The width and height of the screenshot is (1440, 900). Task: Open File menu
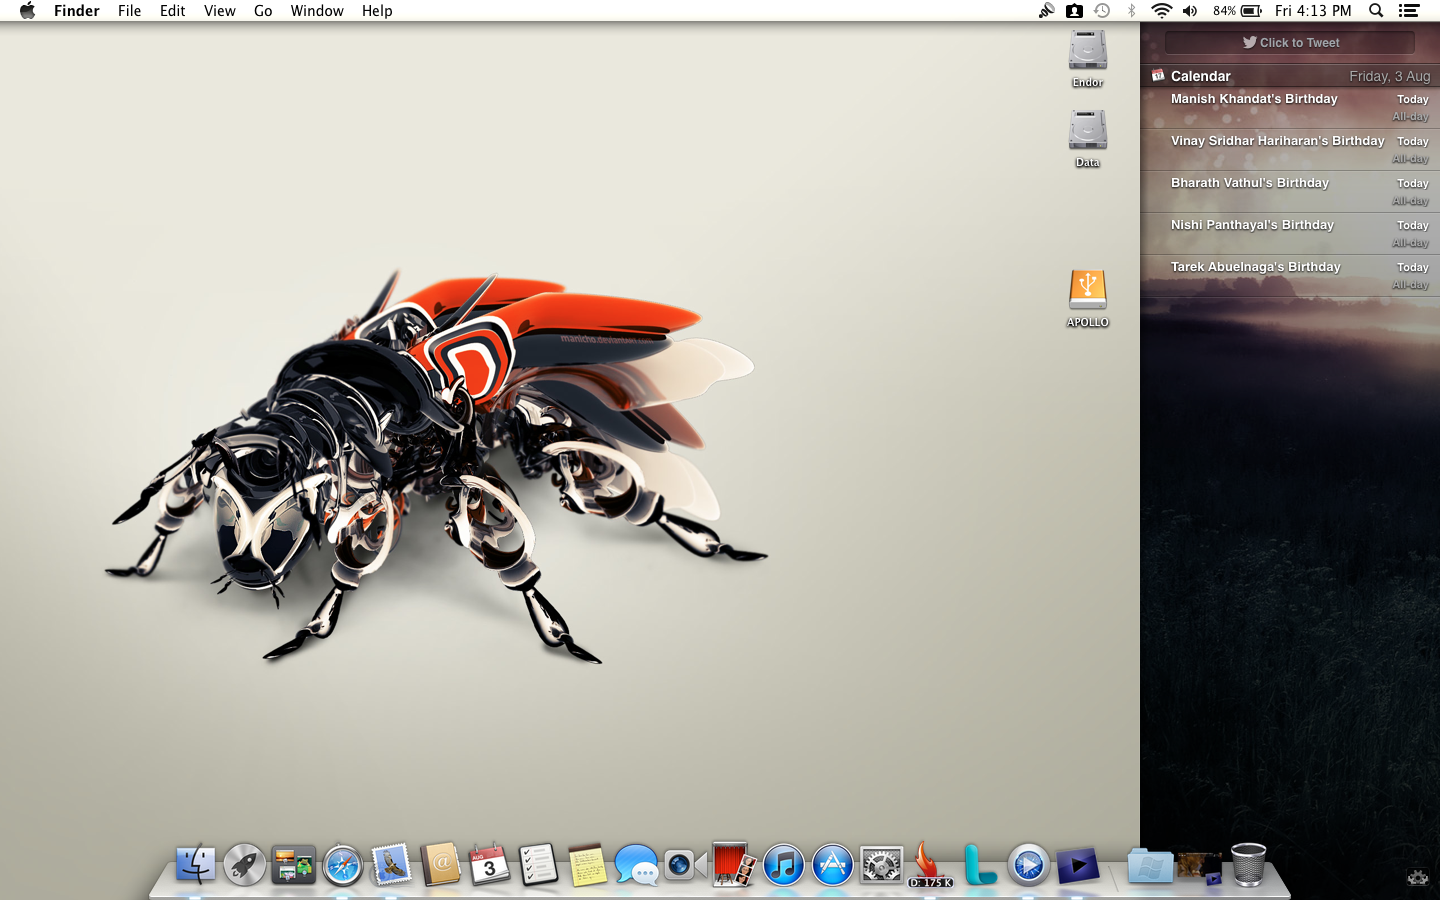click(130, 11)
